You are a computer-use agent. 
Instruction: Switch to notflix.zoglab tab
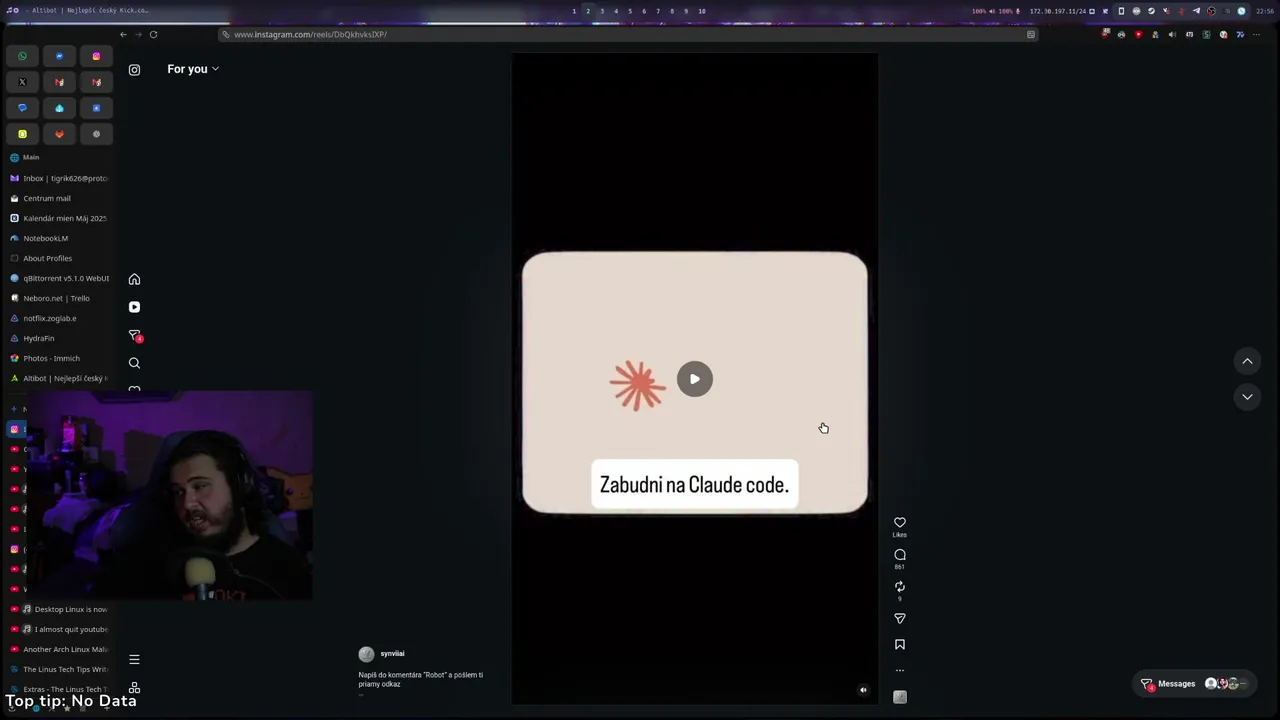coord(57,318)
